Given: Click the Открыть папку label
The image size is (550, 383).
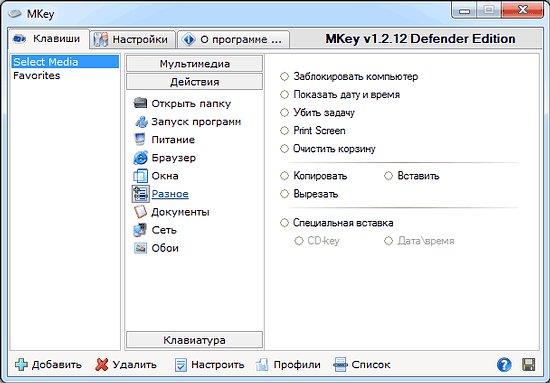Looking at the screenshot, I should [191, 104].
